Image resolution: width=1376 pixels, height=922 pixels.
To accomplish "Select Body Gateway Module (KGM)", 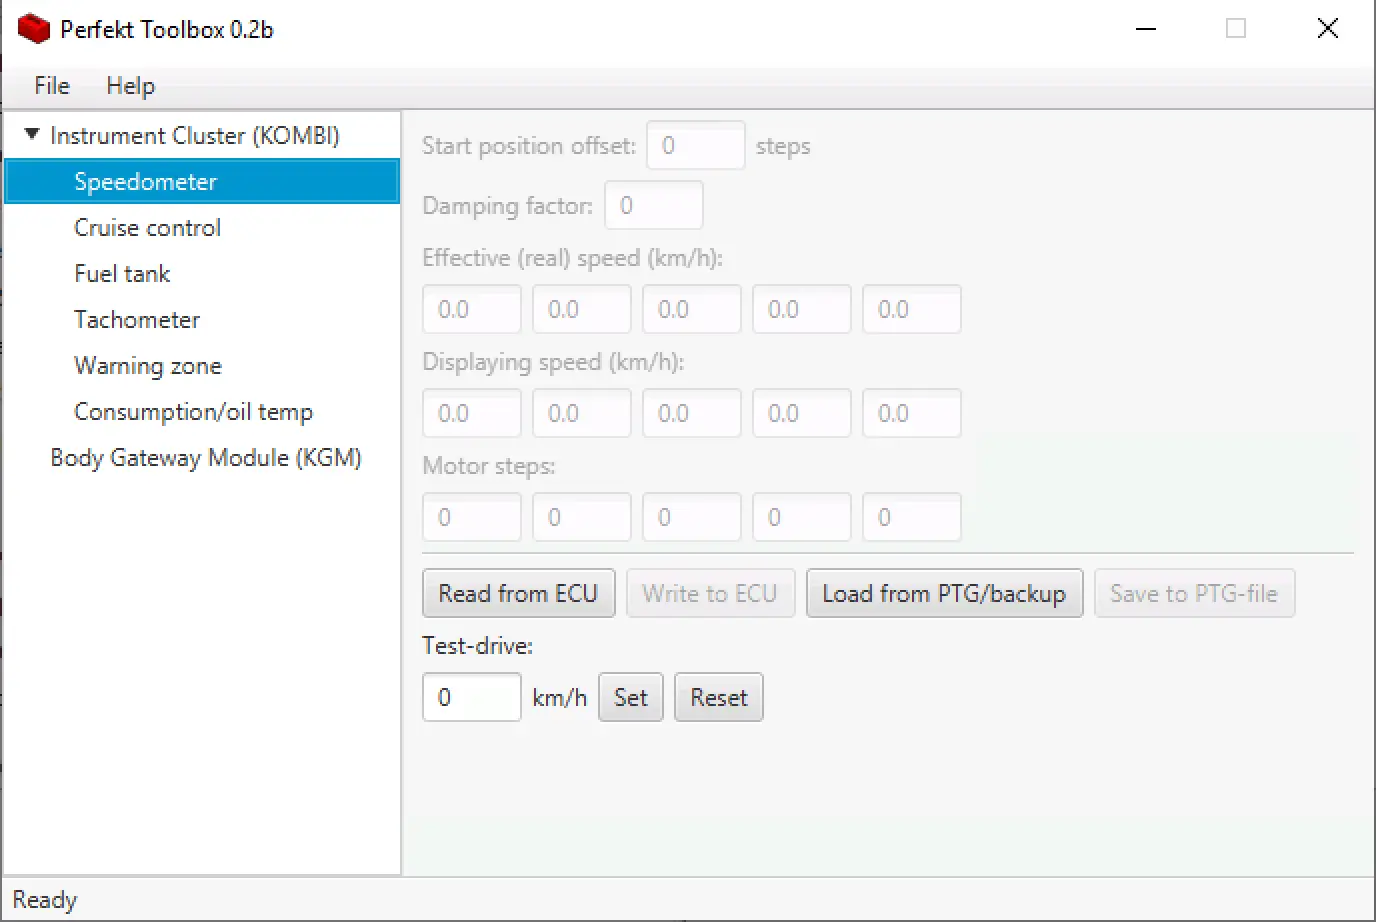I will coord(205,458).
